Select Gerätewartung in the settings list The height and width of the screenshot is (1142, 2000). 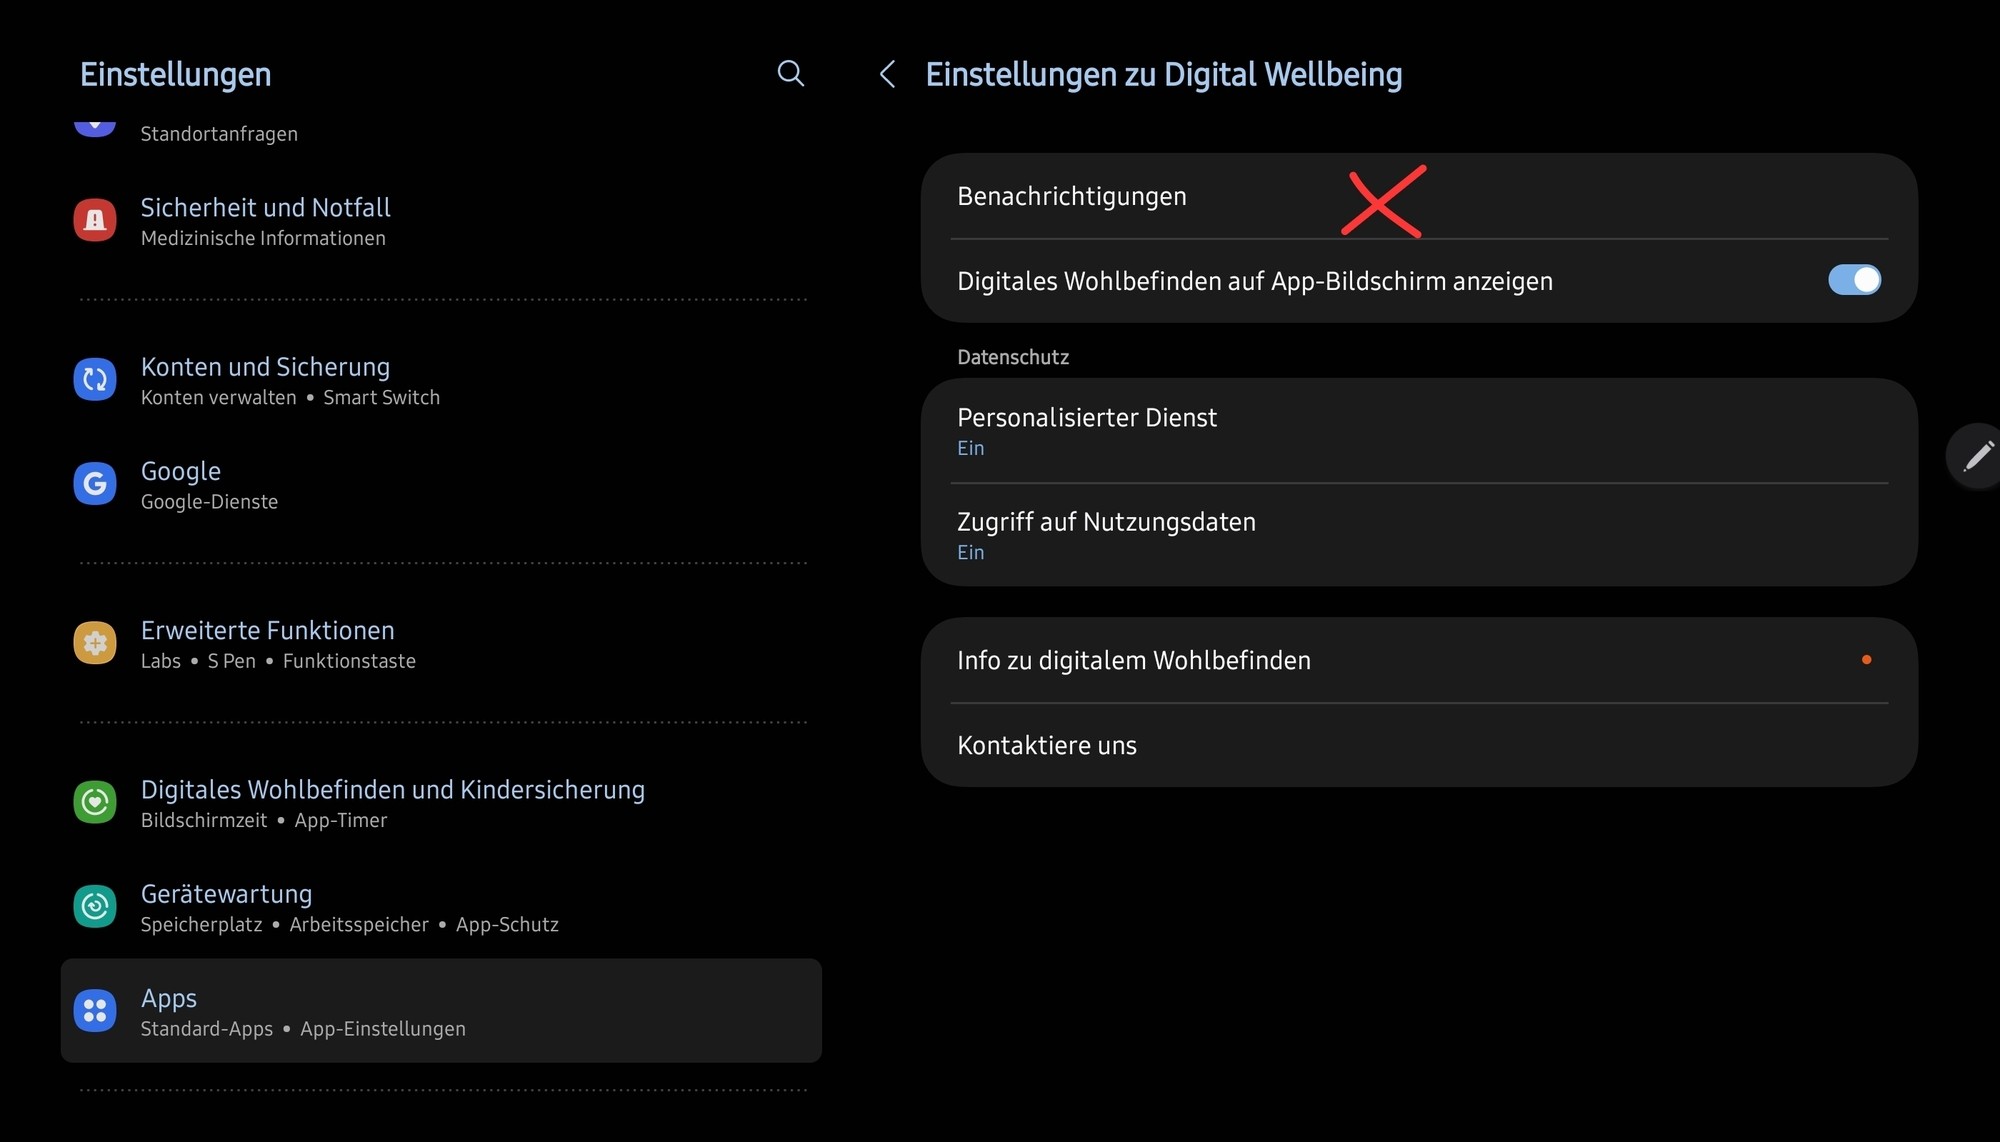pos(441,906)
